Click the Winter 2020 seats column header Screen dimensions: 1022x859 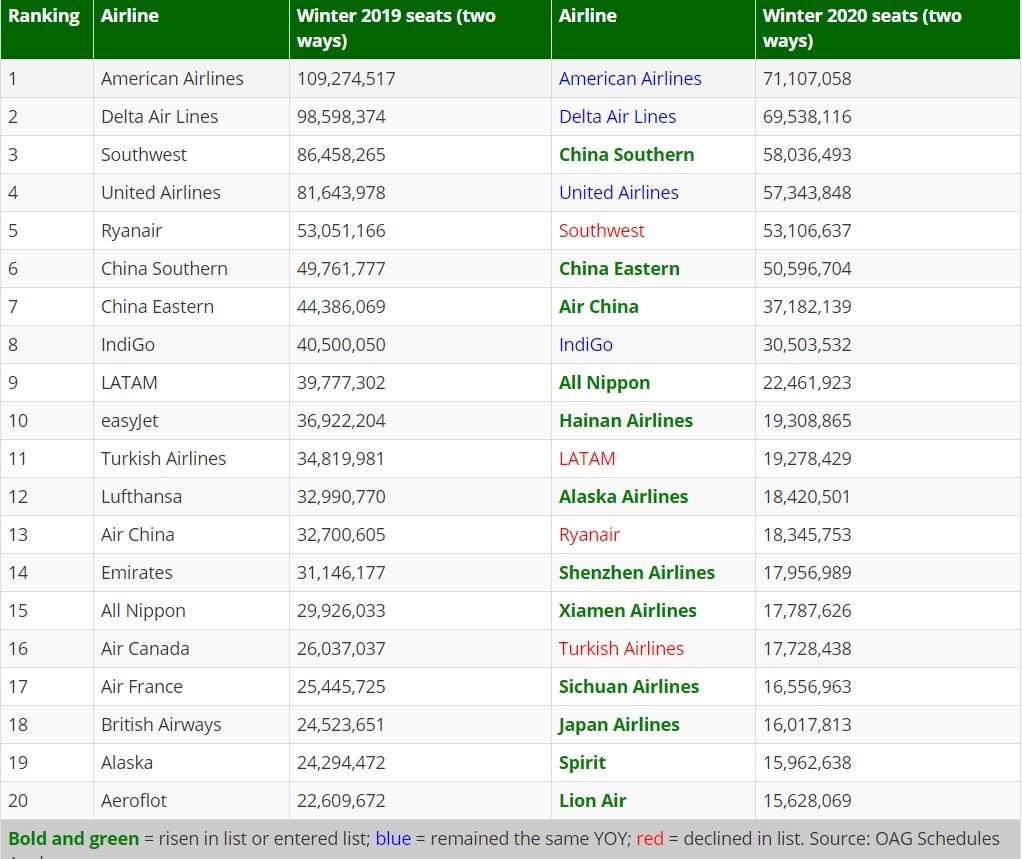pos(862,28)
